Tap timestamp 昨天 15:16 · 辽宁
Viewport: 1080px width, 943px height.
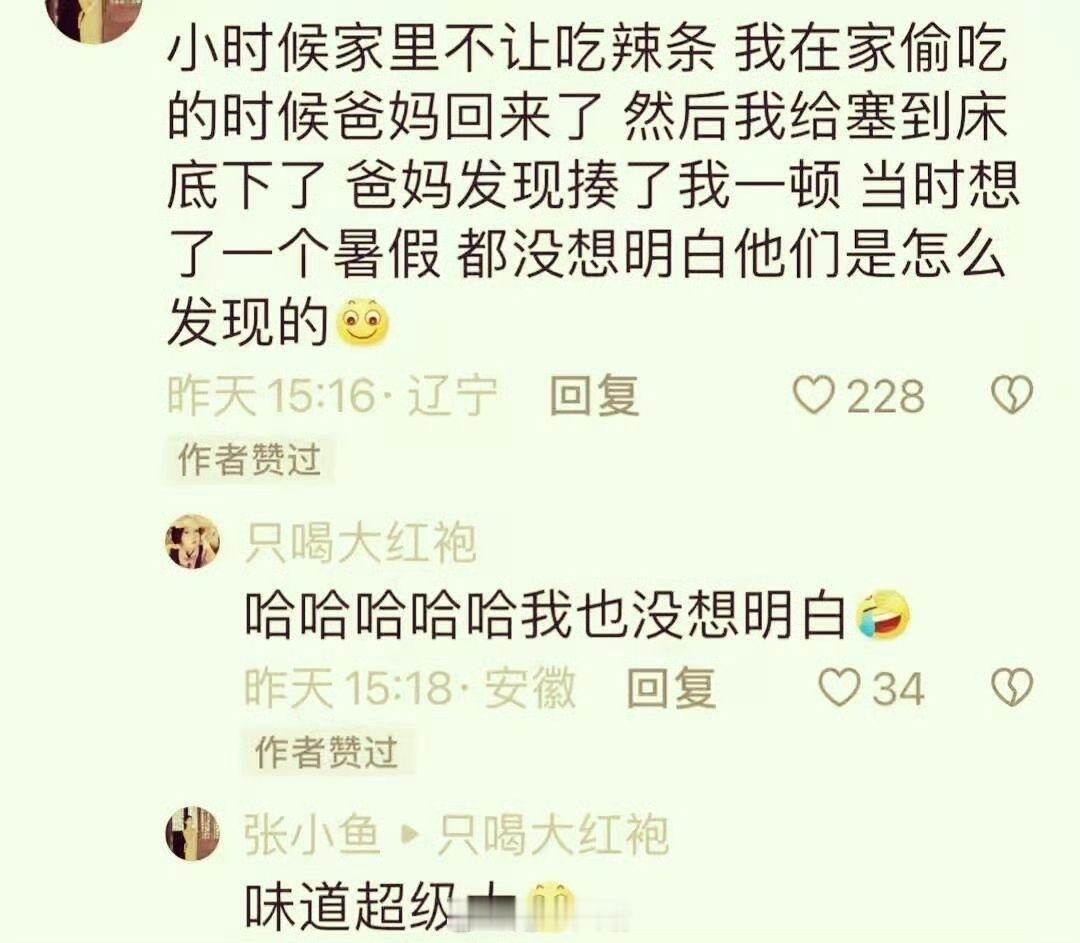pyautogui.click(x=333, y=396)
